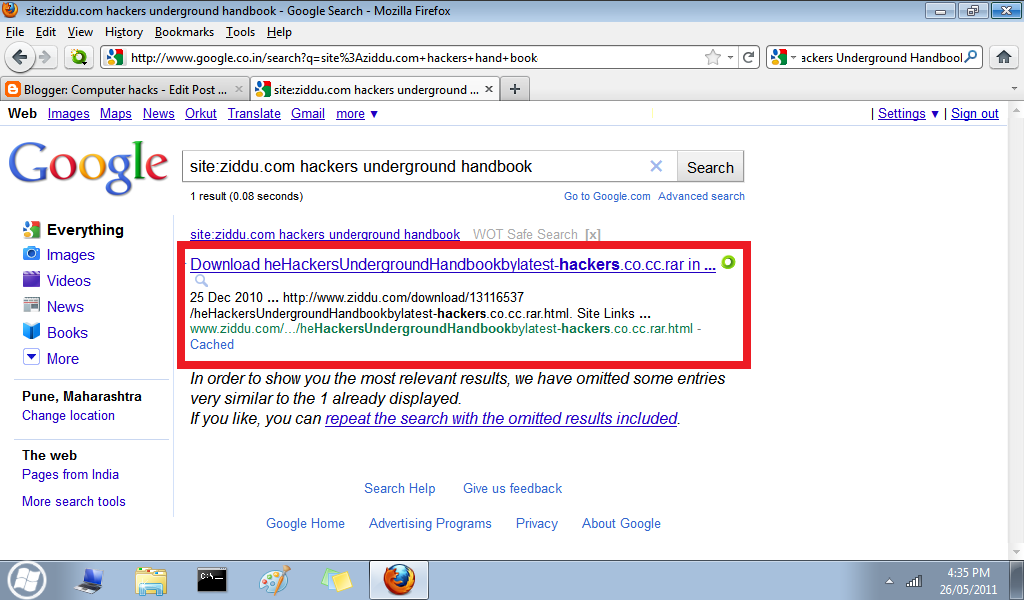Open search engine dropdown arrow

click(793, 57)
